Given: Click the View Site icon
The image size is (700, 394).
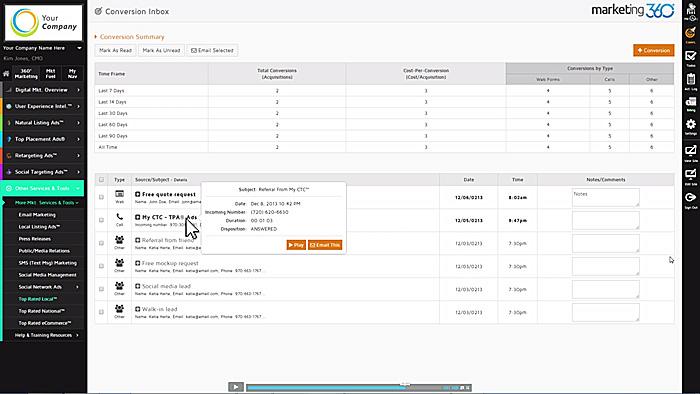Looking at the screenshot, I should pos(691,152).
